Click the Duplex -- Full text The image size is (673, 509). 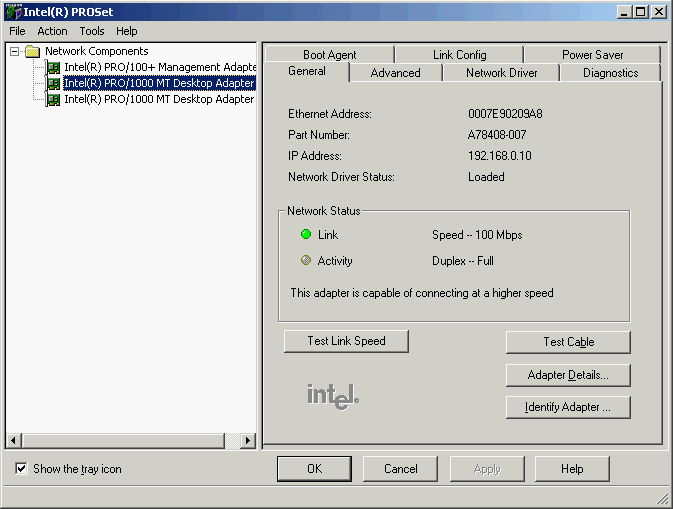pyautogui.click(x=463, y=261)
